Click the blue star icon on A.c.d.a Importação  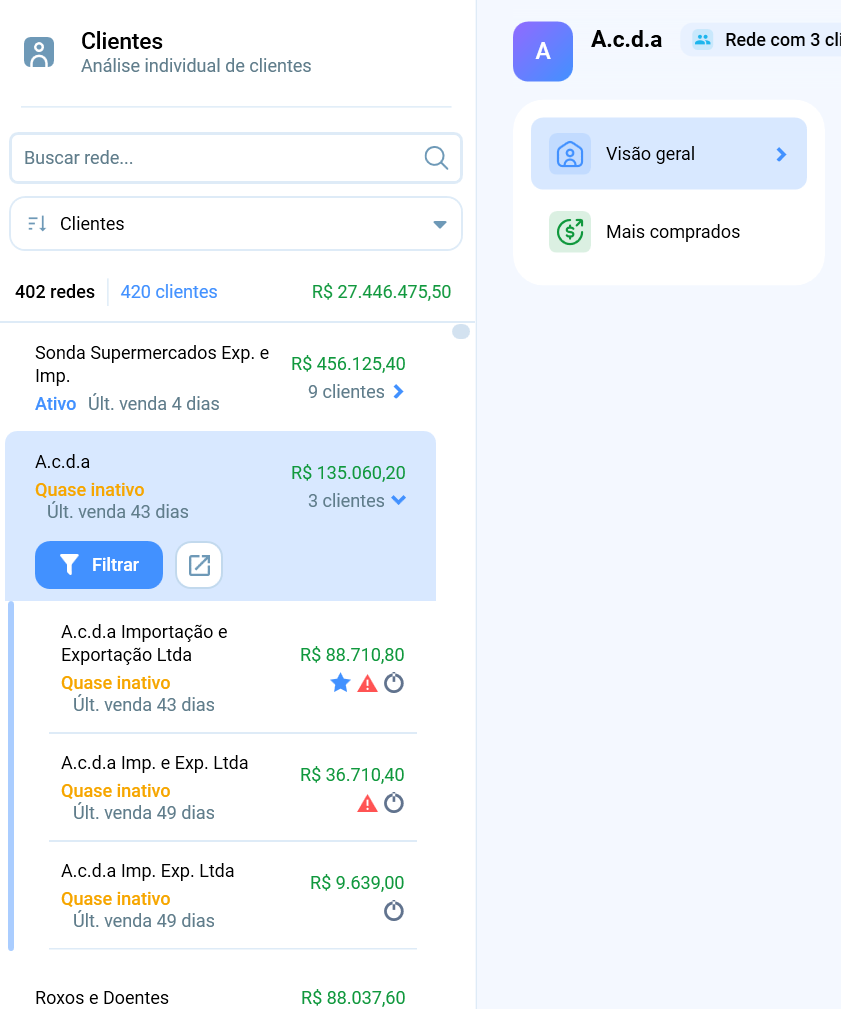click(340, 683)
